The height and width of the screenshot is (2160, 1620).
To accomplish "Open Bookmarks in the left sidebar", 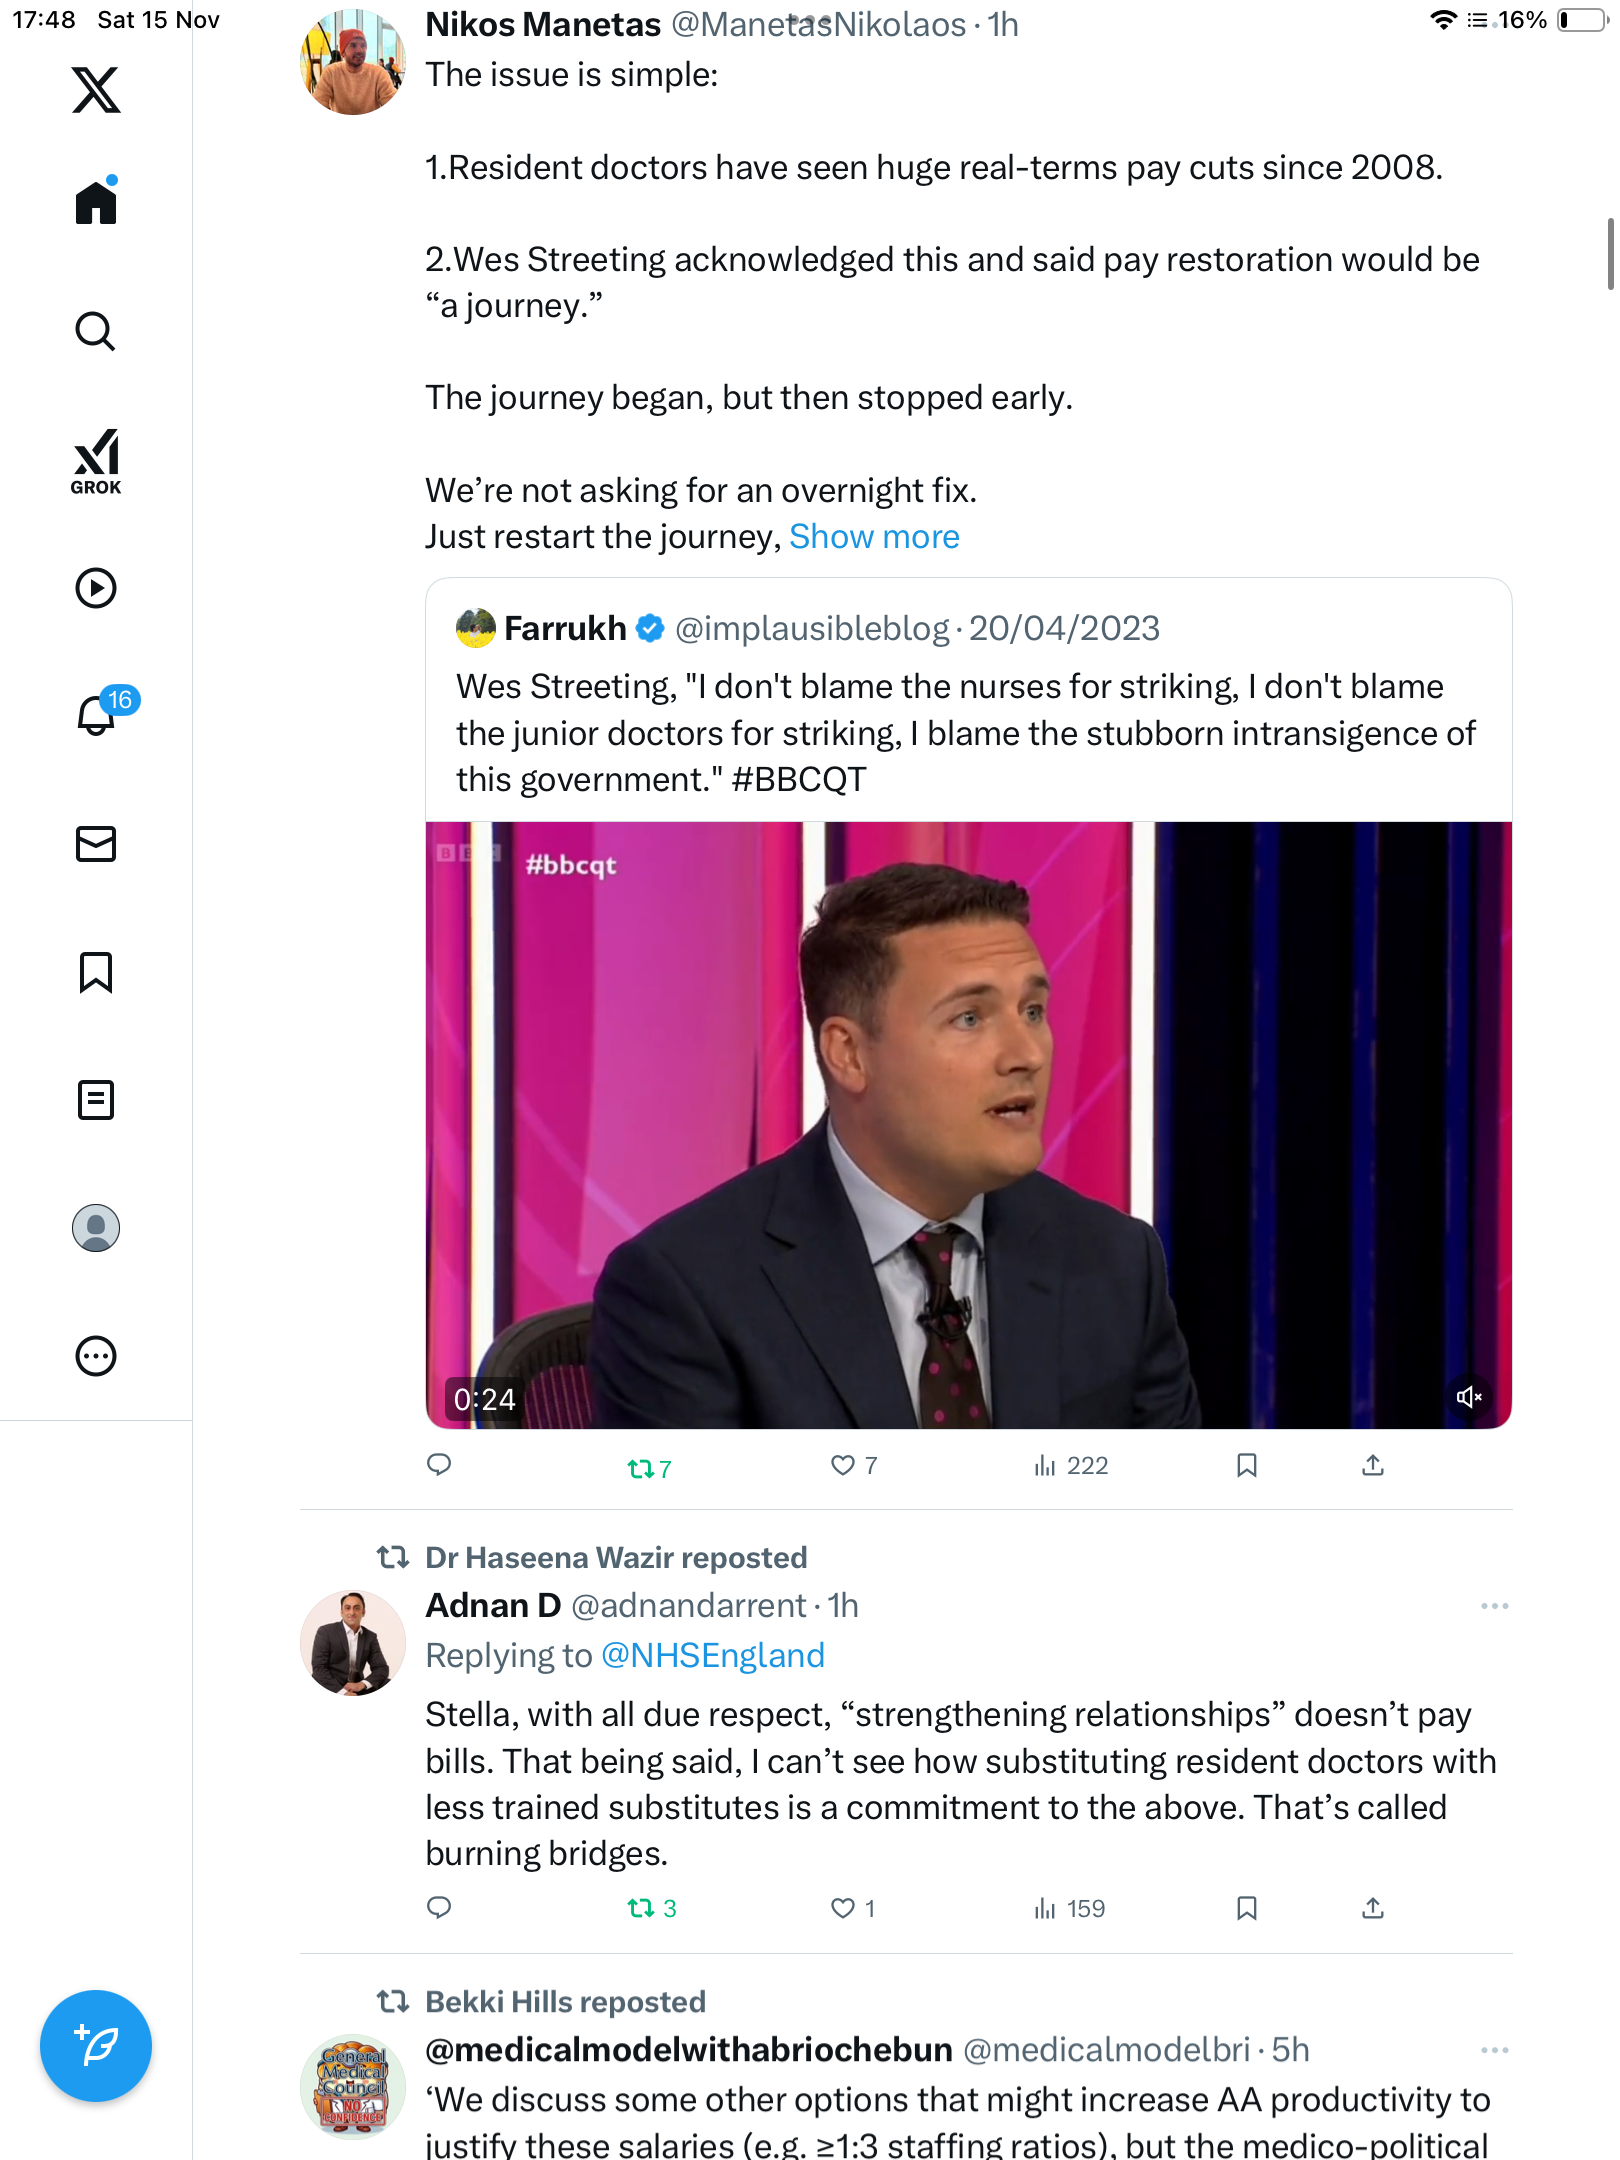I will (96, 972).
